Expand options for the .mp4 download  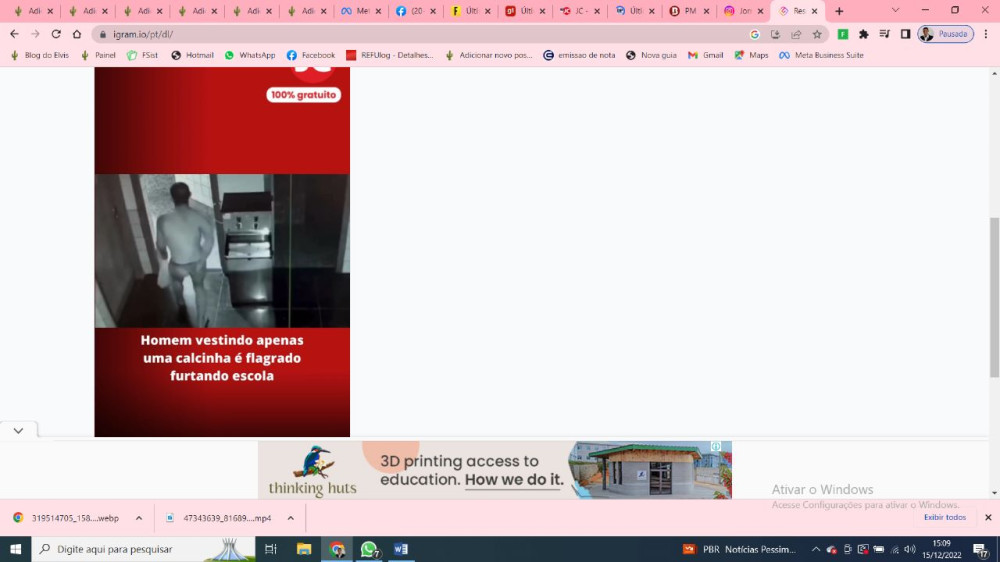click(290, 518)
